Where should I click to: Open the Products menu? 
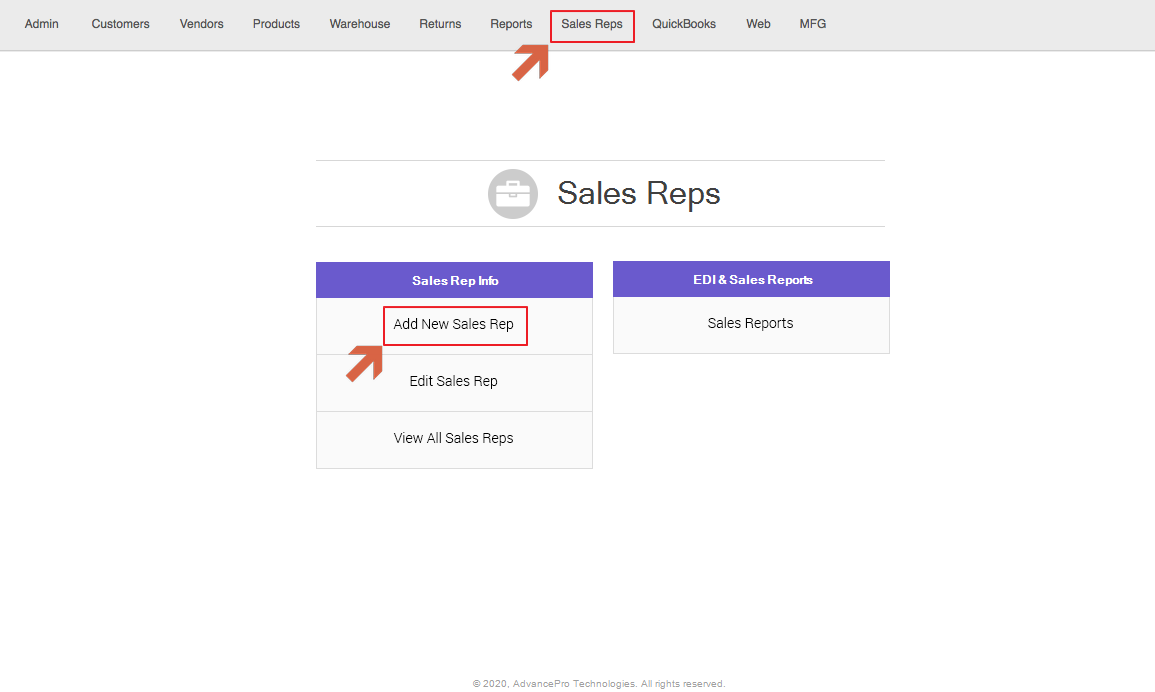tap(276, 24)
